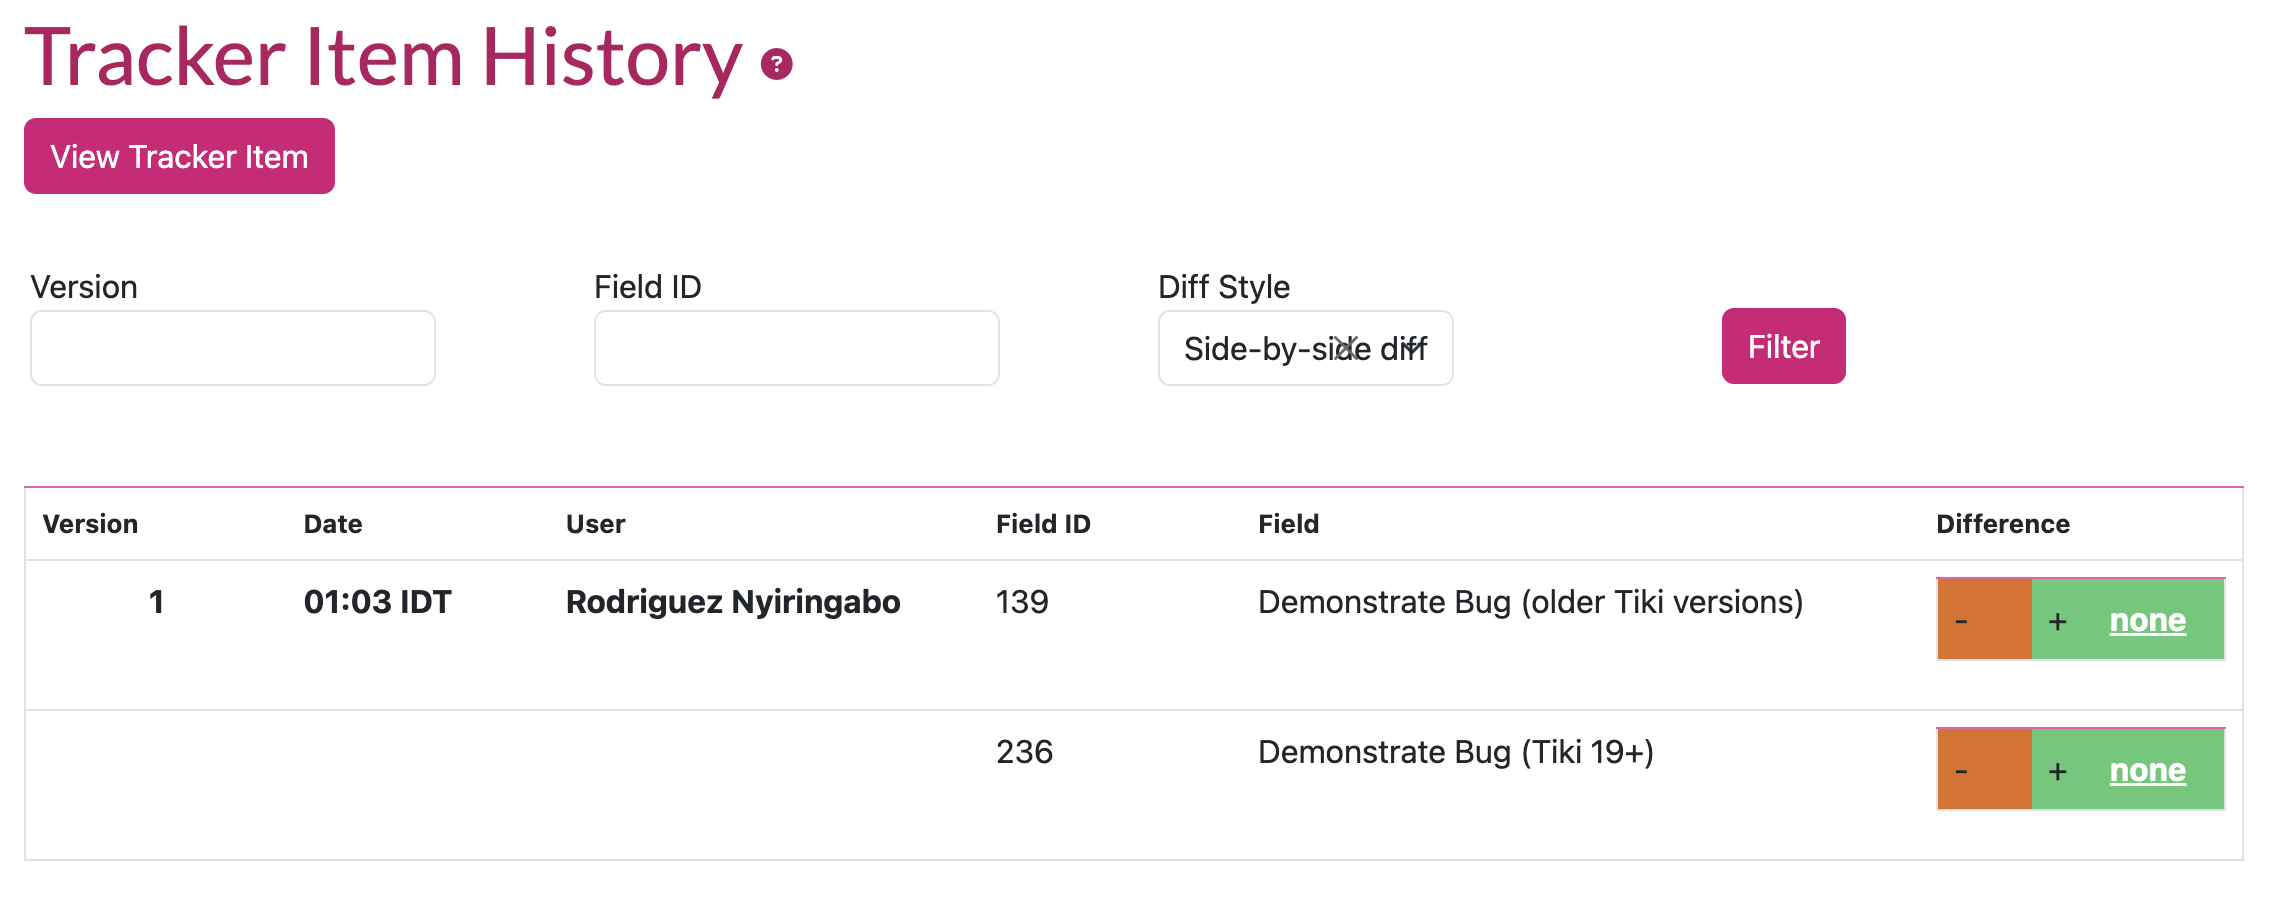Click the help question mark icon

coord(777,64)
